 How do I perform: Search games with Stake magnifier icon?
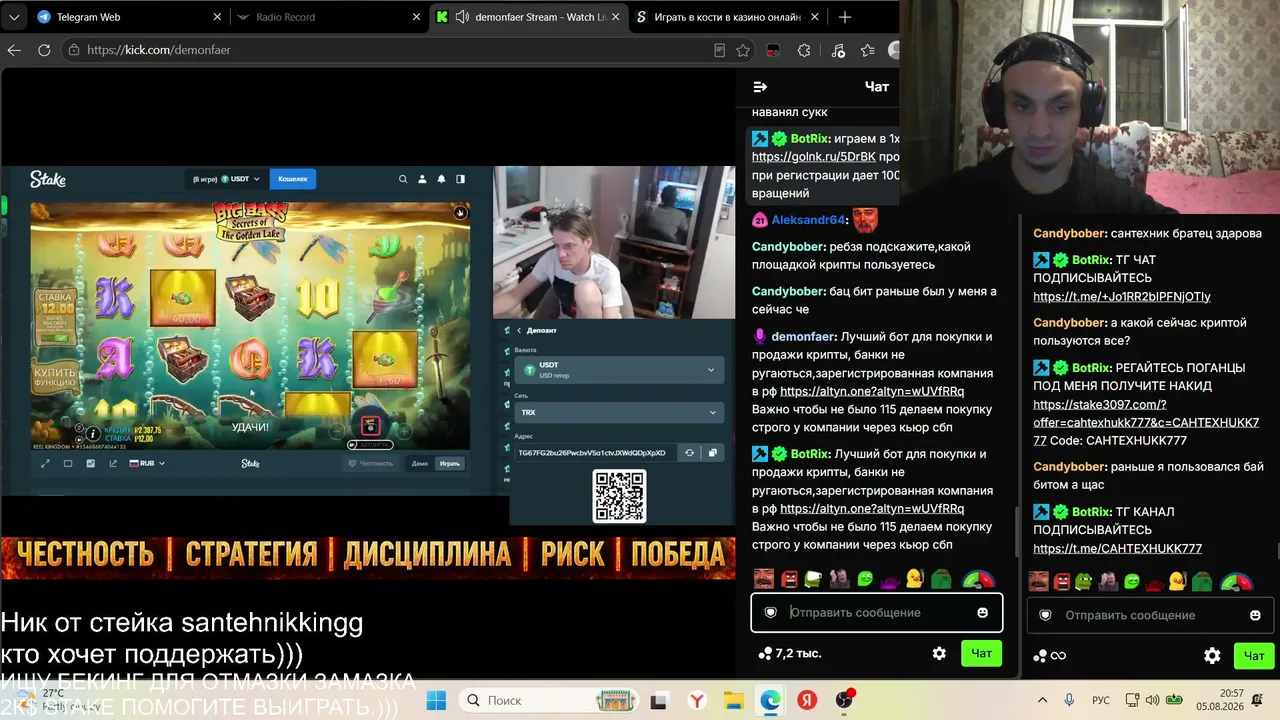point(403,179)
